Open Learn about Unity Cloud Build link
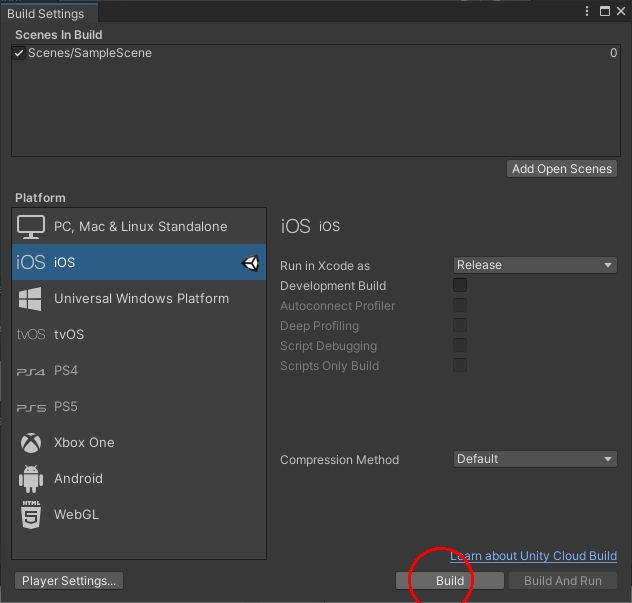 533,556
